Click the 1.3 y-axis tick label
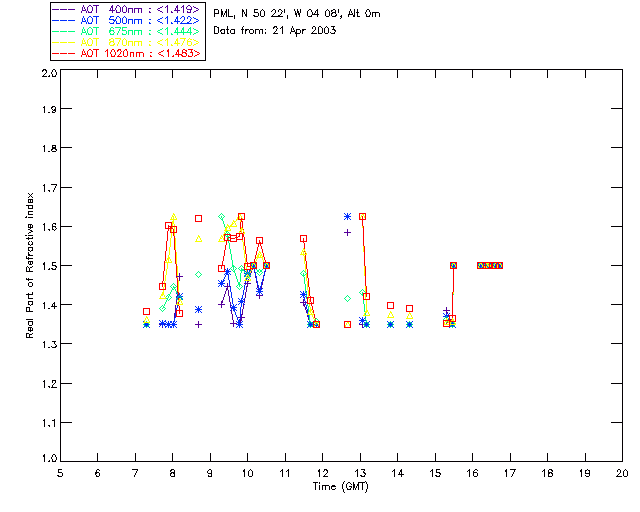The image size is (640, 512). point(49,344)
